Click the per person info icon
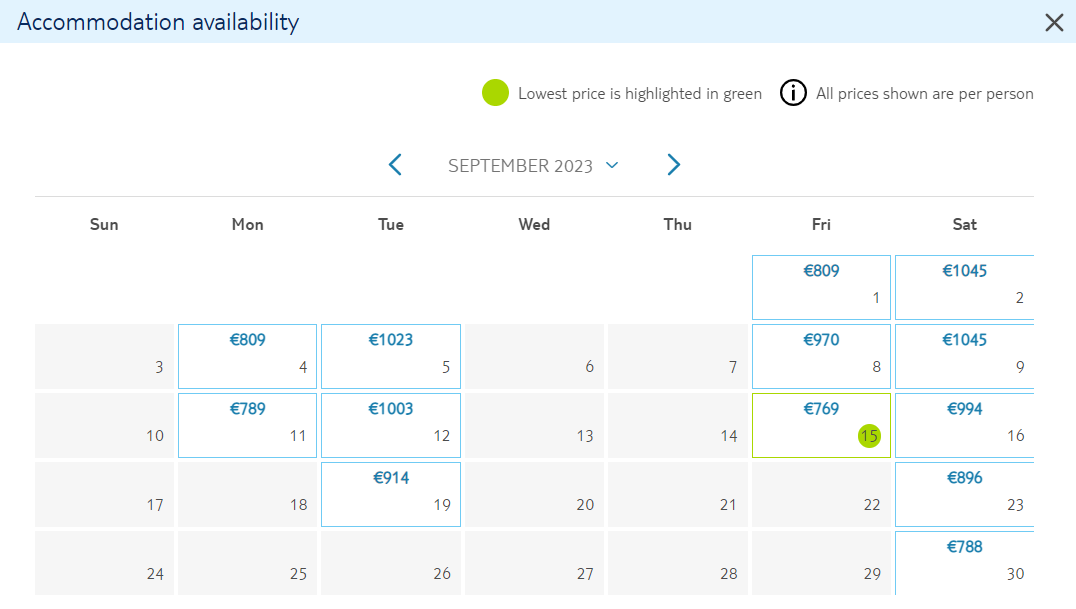1076x609 pixels. click(793, 93)
